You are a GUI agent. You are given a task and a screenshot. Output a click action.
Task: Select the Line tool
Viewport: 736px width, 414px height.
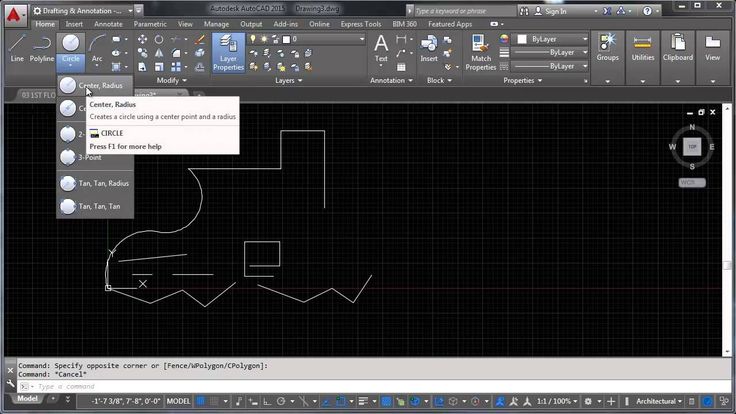17,48
